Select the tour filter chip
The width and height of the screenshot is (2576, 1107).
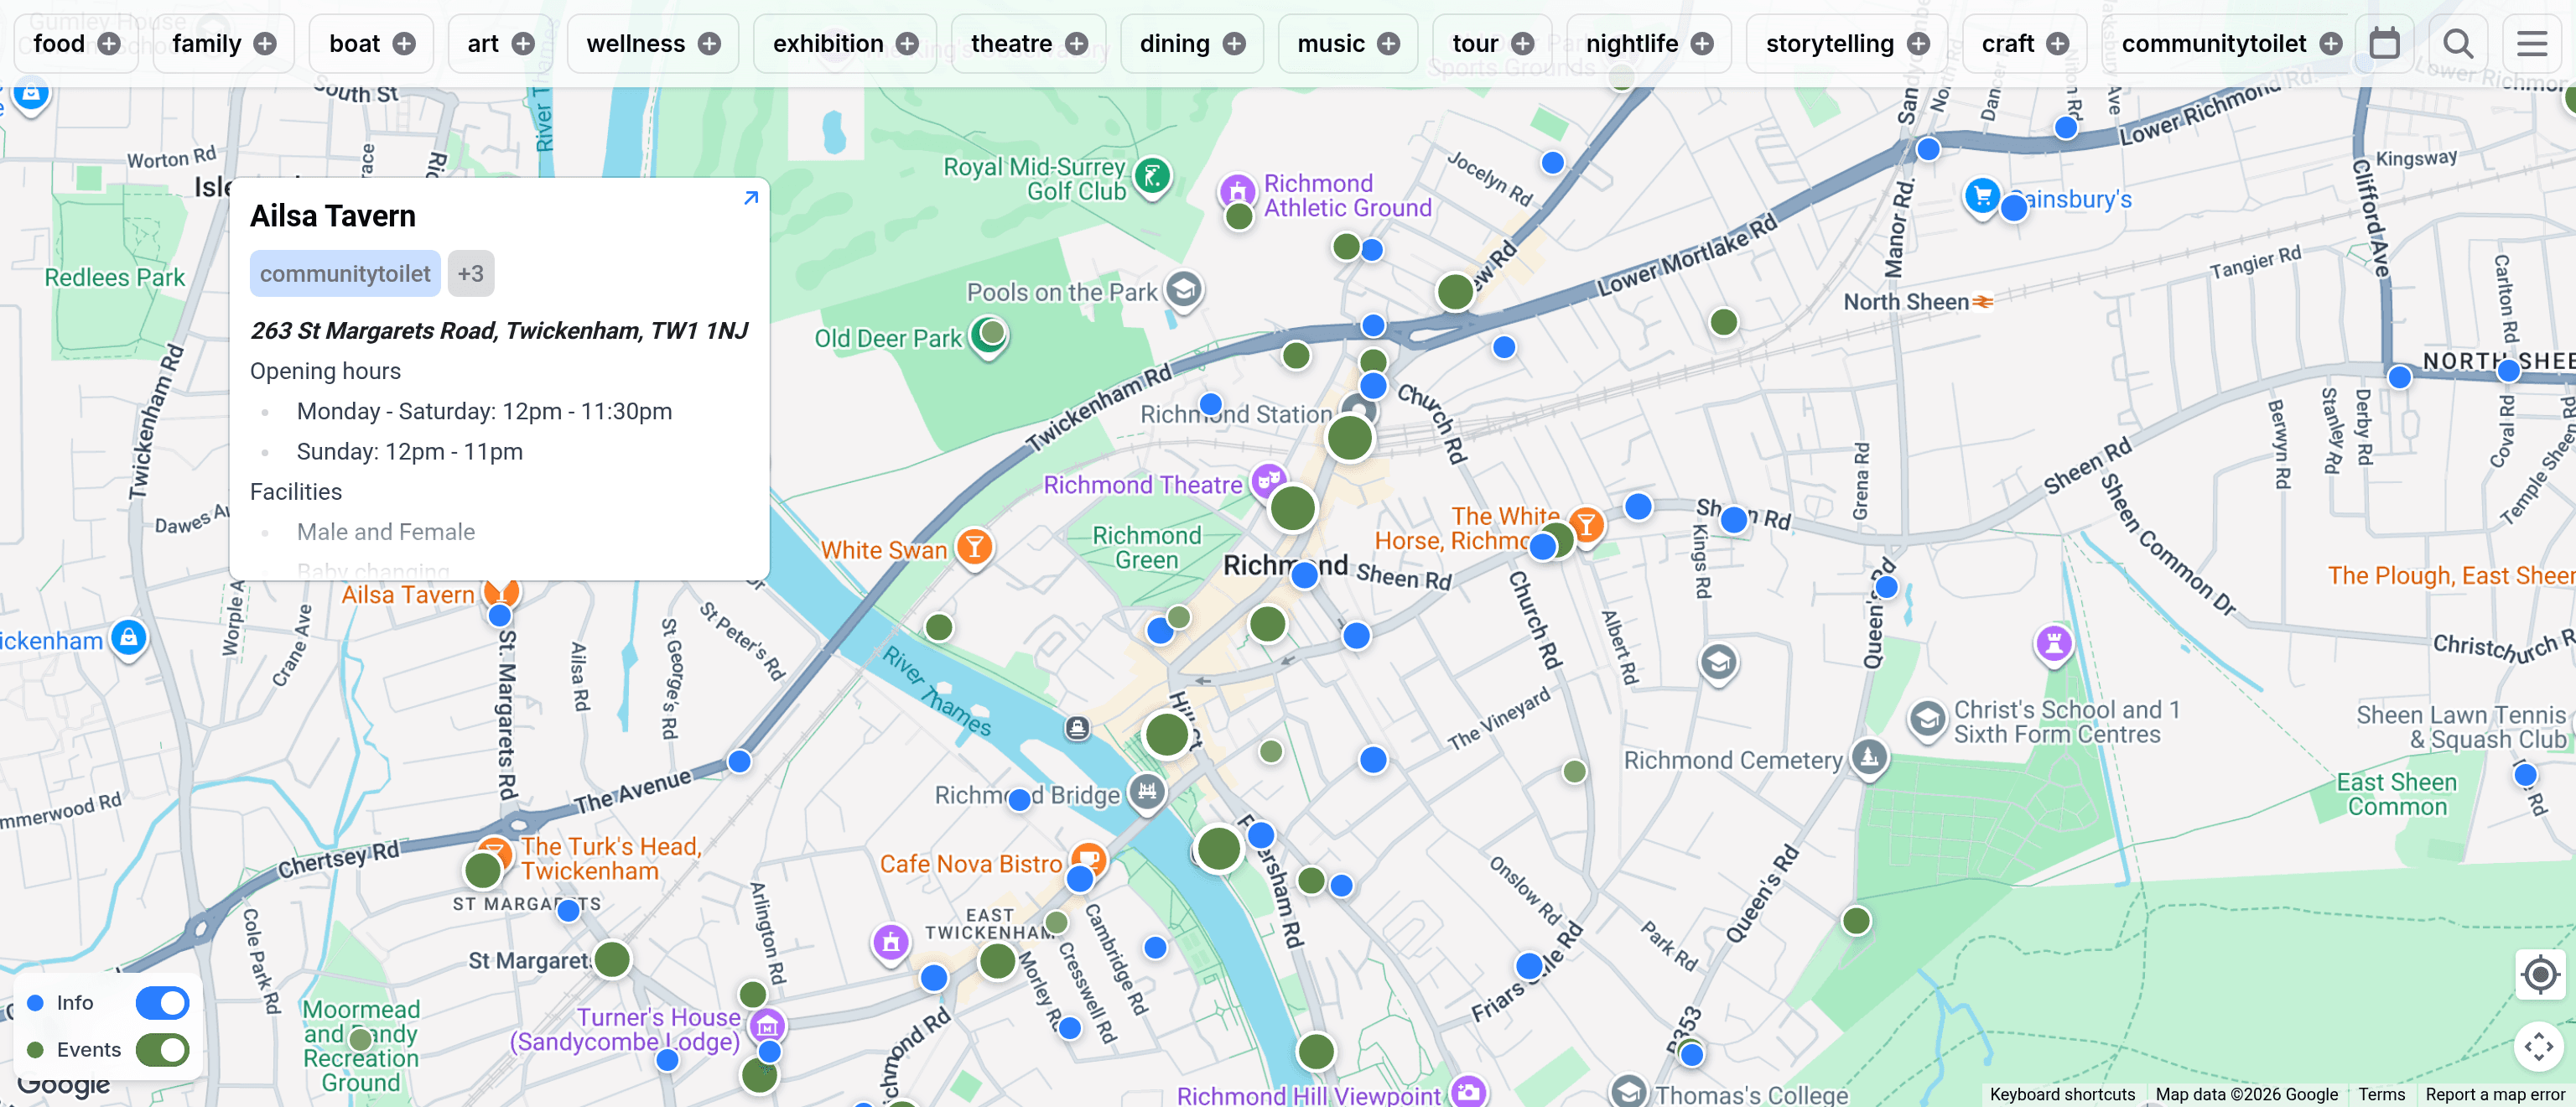click(x=1492, y=44)
